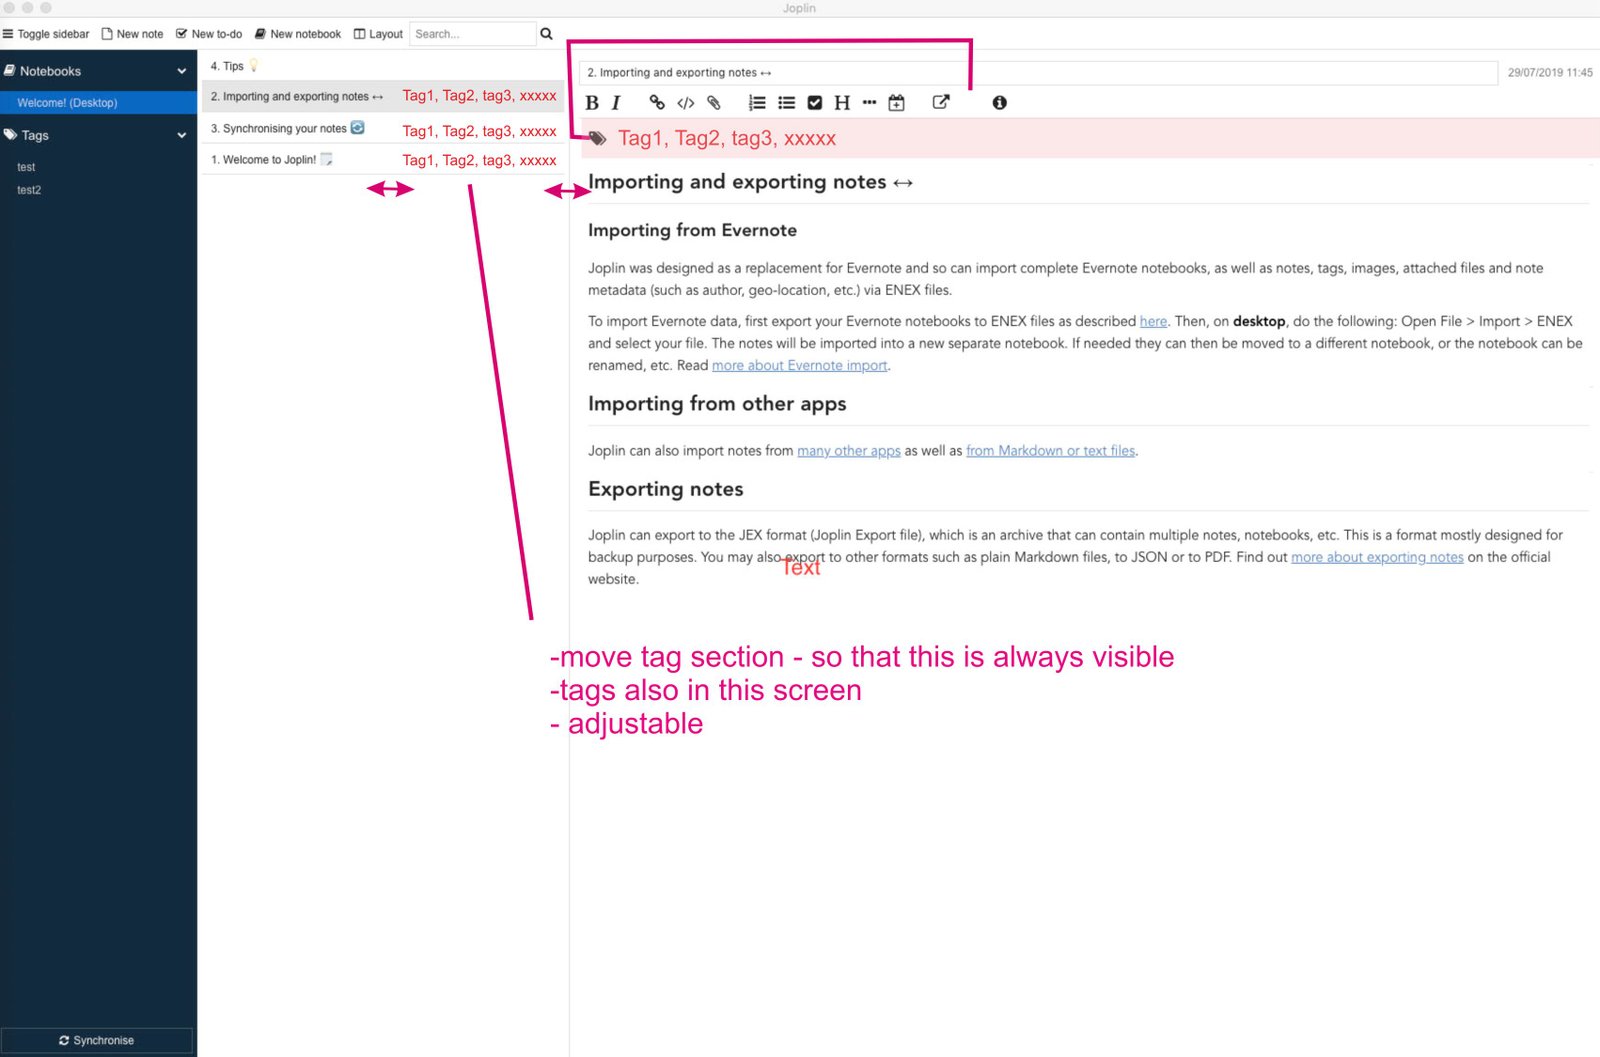Viewport: 1600px width, 1057px height.
Task: Insert the date and time with the calendar icon
Action: tap(897, 103)
